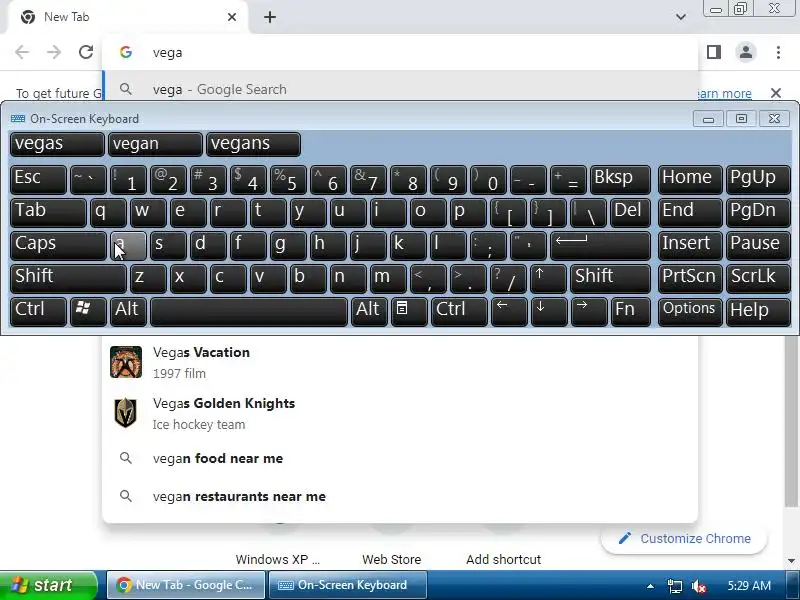Toggle the left Shift key
Image resolution: width=800 pixels, height=600 pixels.
[x=68, y=279]
